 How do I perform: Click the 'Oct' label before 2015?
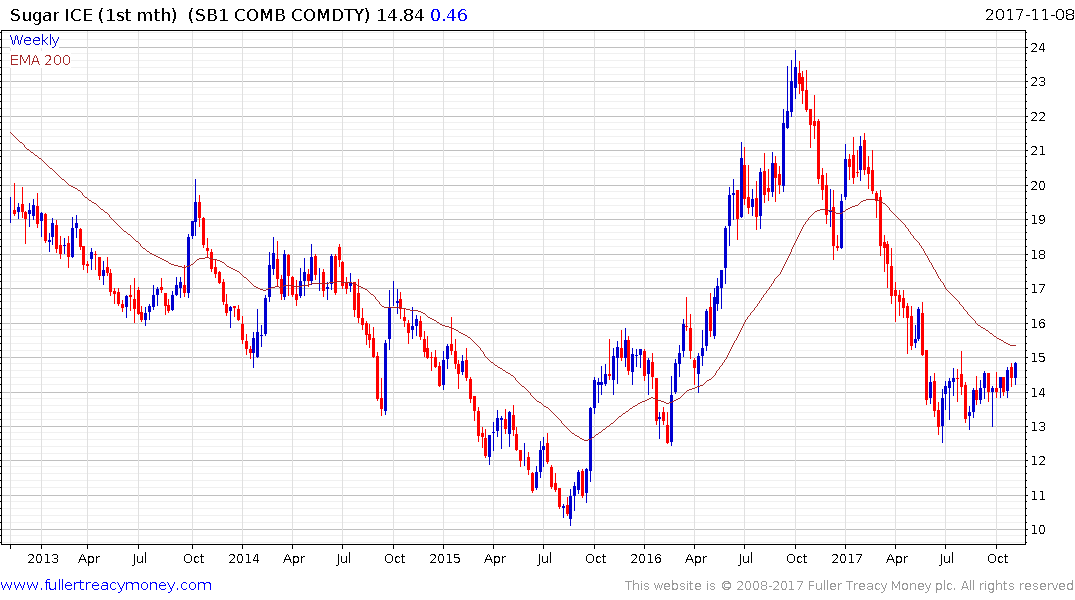pos(394,558)
